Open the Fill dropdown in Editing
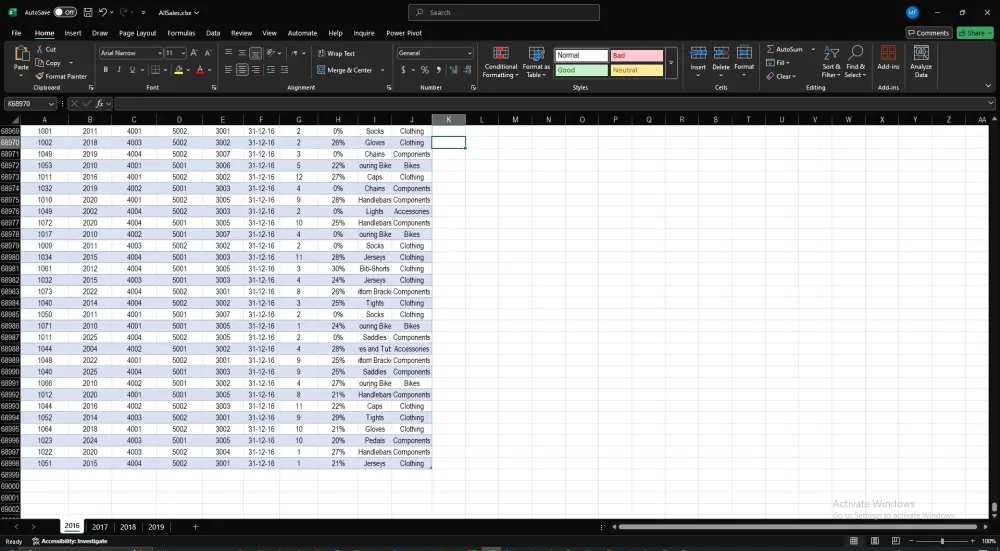1000x551 pixels. 778,62
